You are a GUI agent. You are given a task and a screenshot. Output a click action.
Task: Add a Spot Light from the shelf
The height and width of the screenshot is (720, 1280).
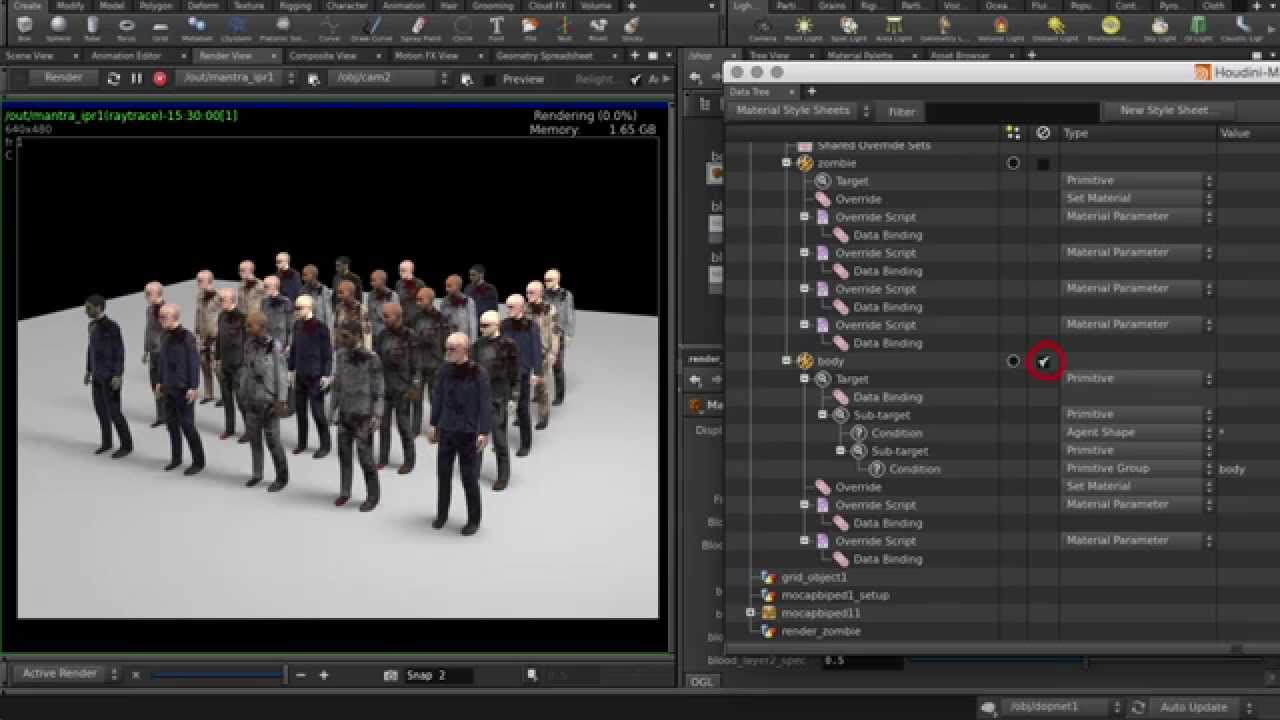tap(849, 28)
